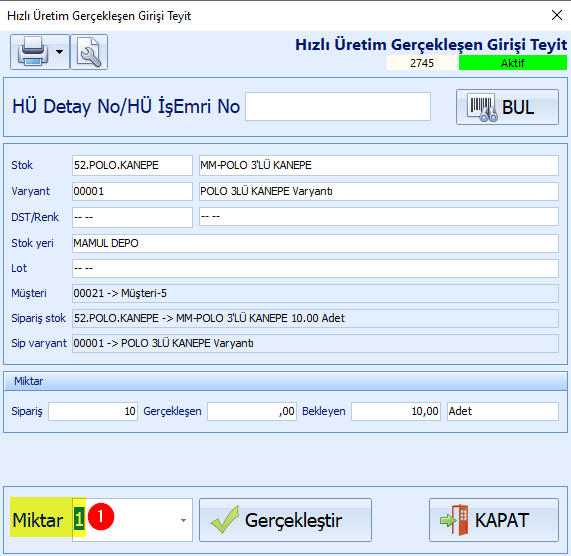Click the Müşteri field 00021 -> Müşteri-5
The image size is (571, 556).
[315, 293]
